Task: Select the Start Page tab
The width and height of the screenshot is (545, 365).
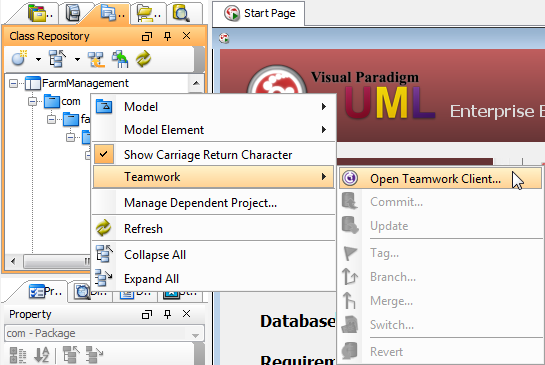Action: [259, 14]
